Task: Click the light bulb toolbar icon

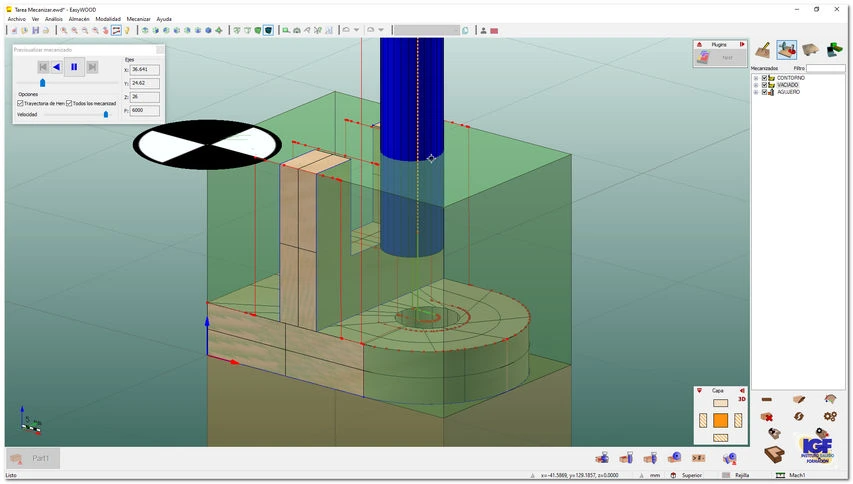Action: 127,30
